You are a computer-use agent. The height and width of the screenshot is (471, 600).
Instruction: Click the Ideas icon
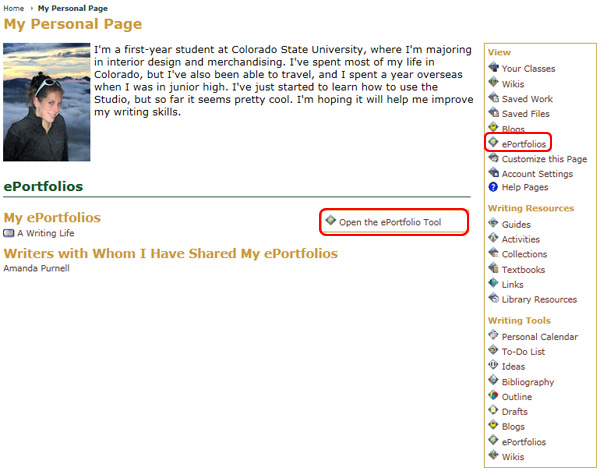[x=494, y=365]
